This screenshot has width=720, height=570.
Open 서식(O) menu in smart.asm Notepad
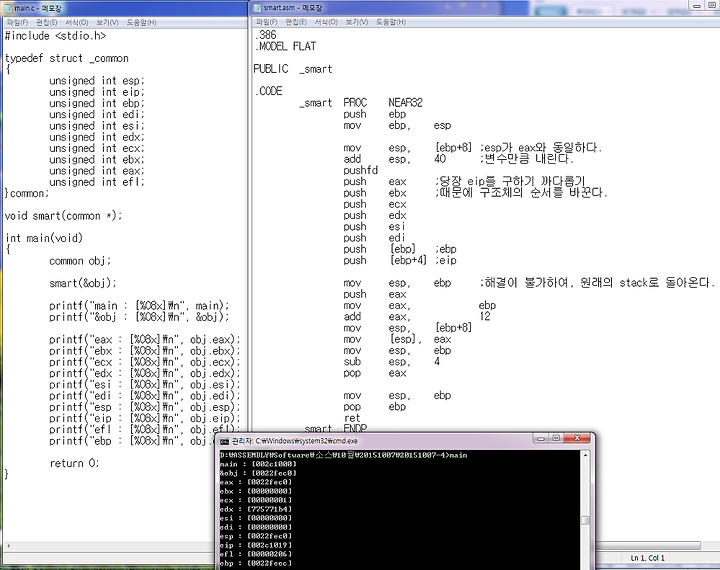326,22
